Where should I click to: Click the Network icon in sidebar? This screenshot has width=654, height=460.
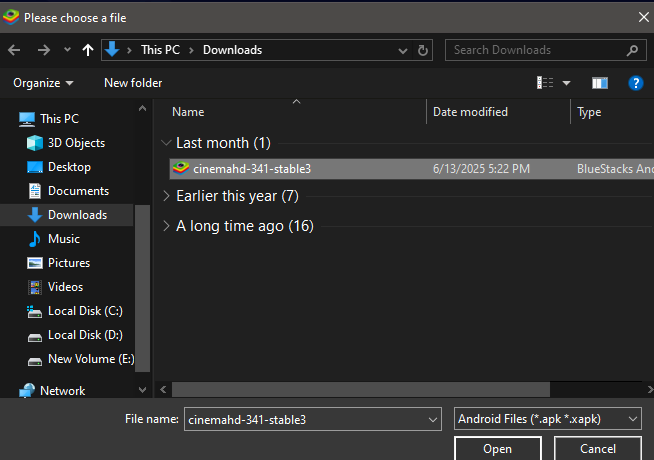click(x=27, y=391)
